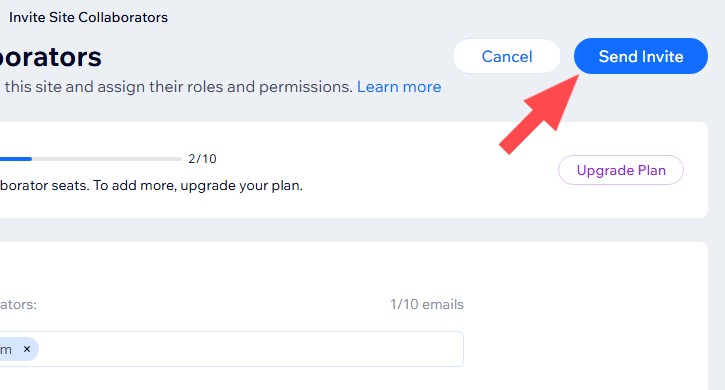Remove the email chip with the x icon
The height and width of the screenshot is (390, 725).
[27, 349]
